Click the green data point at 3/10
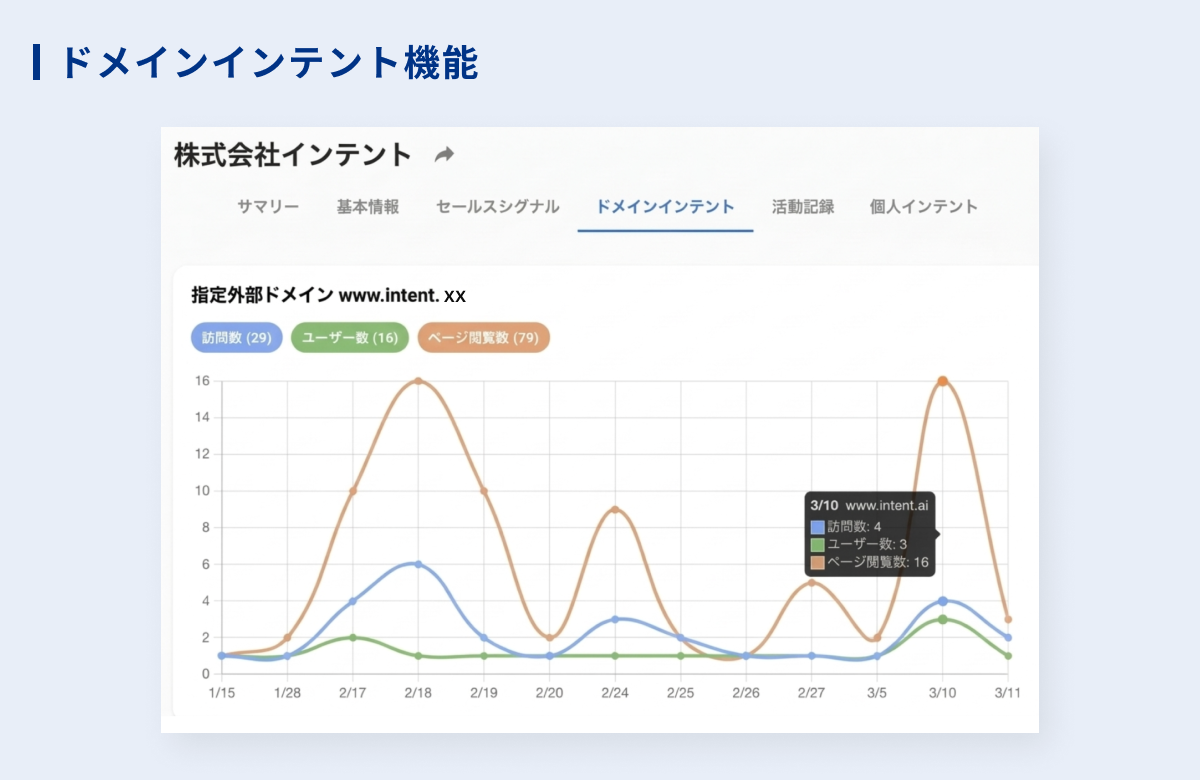Image resolution: width=1200 pixels, height=780 pixels. click(x=942, y=619)
